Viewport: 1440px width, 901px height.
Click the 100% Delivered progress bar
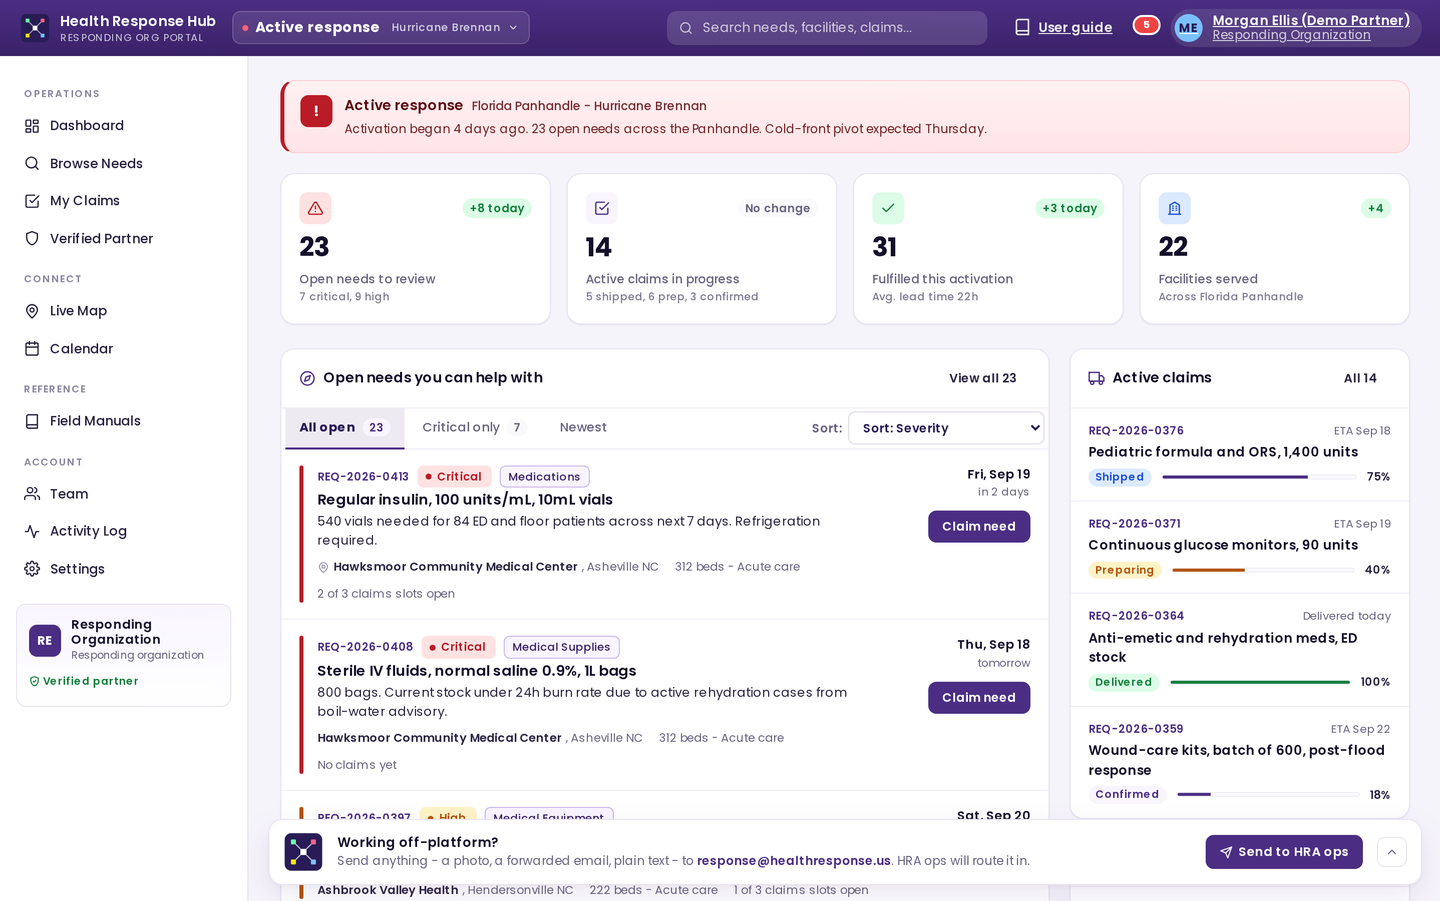click(1260, 682)
